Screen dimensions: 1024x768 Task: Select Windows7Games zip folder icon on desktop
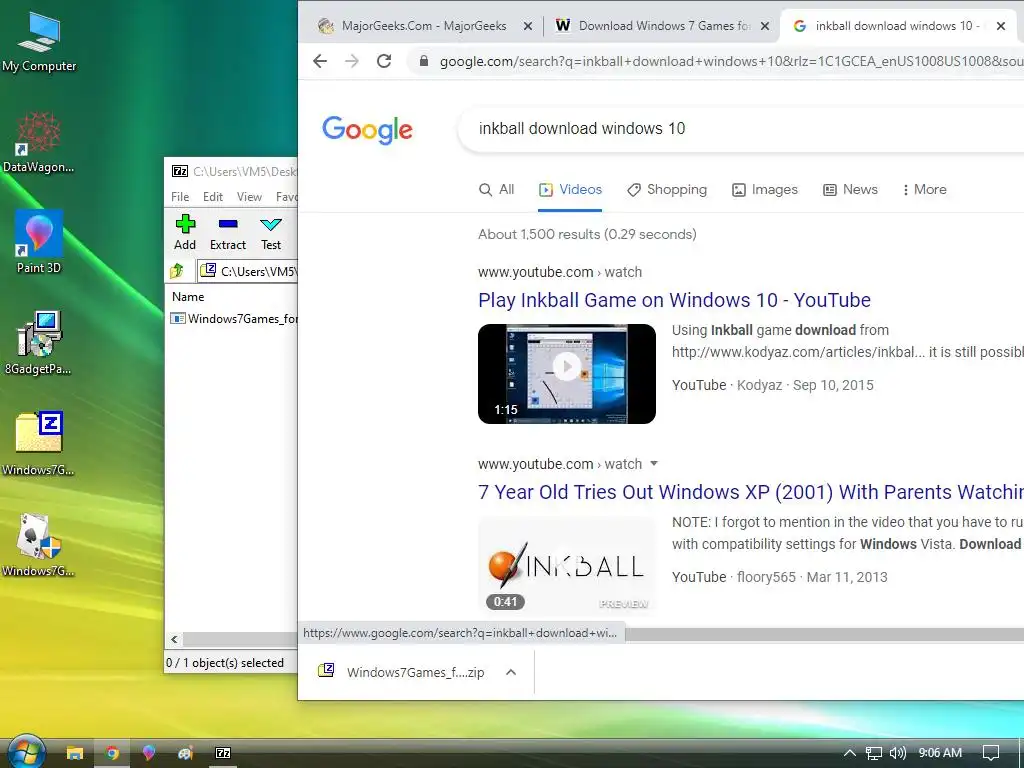click(x=39, y=444)
